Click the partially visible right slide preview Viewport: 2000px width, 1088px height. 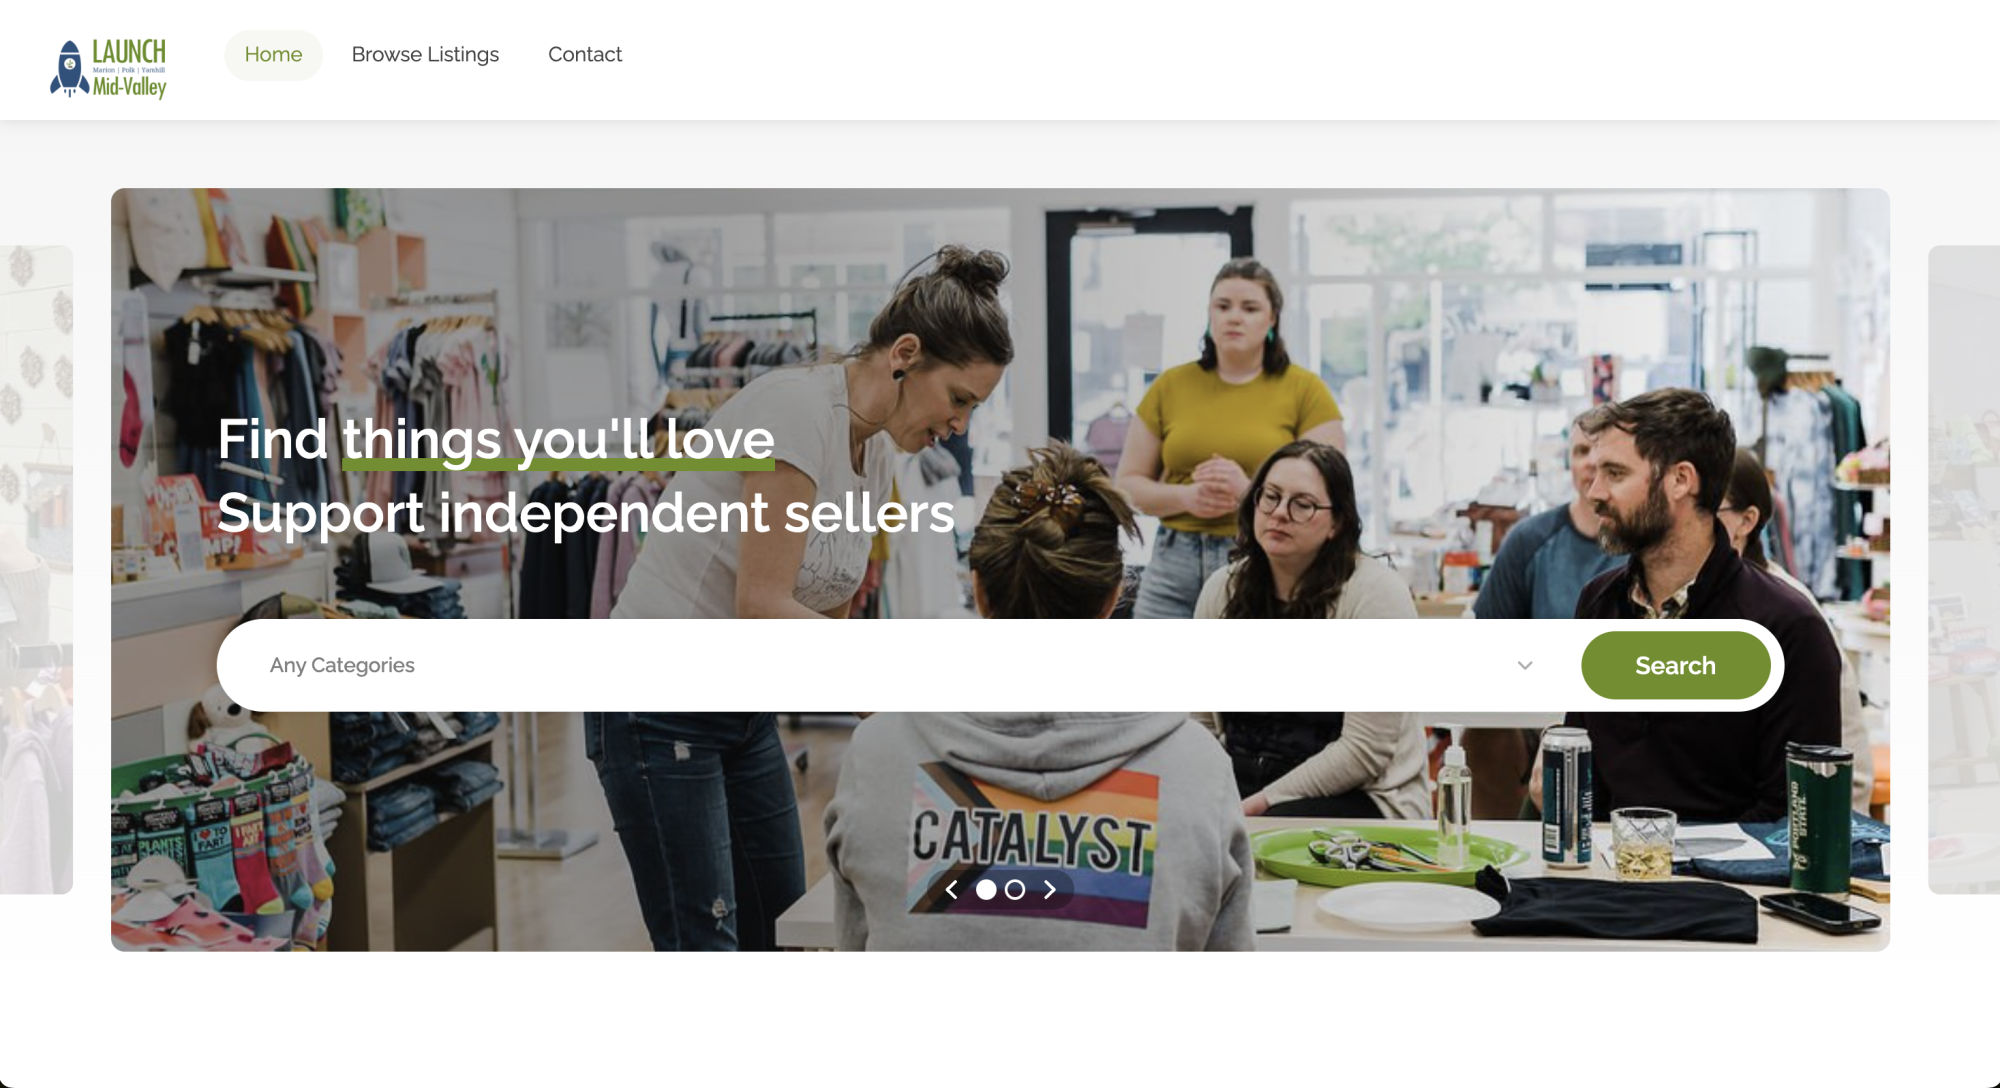pos(1963,569)
